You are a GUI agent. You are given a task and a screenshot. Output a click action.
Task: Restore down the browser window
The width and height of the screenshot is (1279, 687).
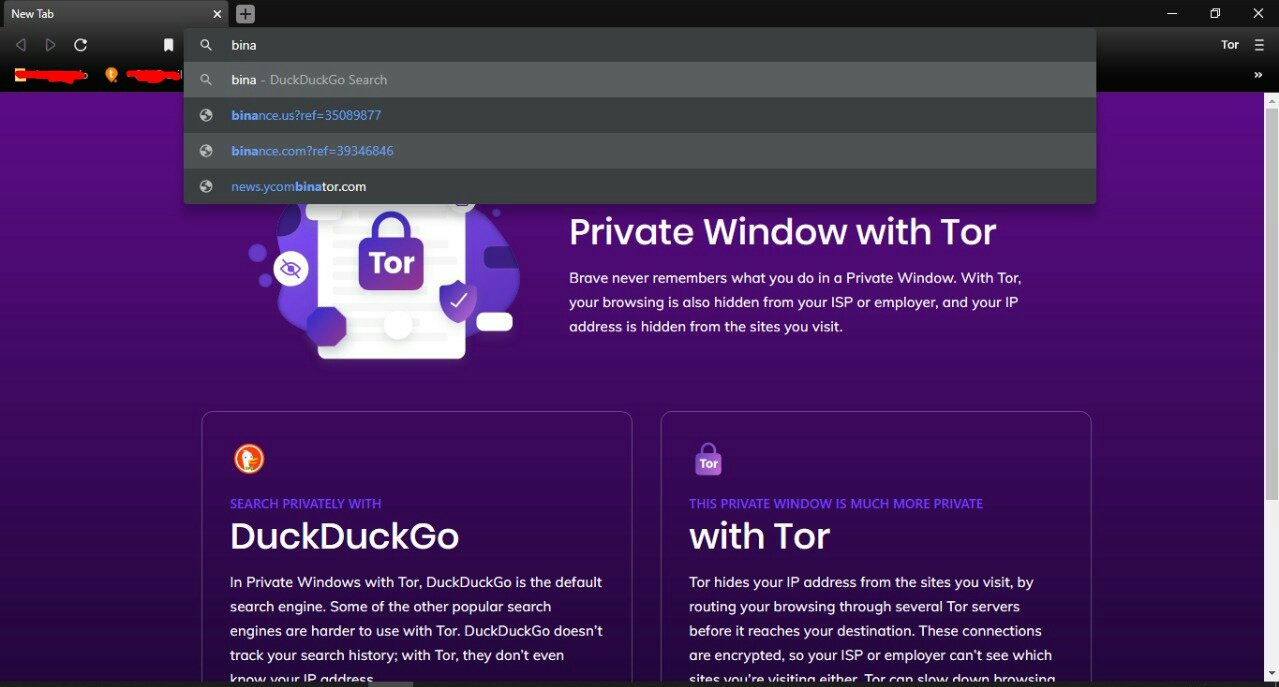1215,14
